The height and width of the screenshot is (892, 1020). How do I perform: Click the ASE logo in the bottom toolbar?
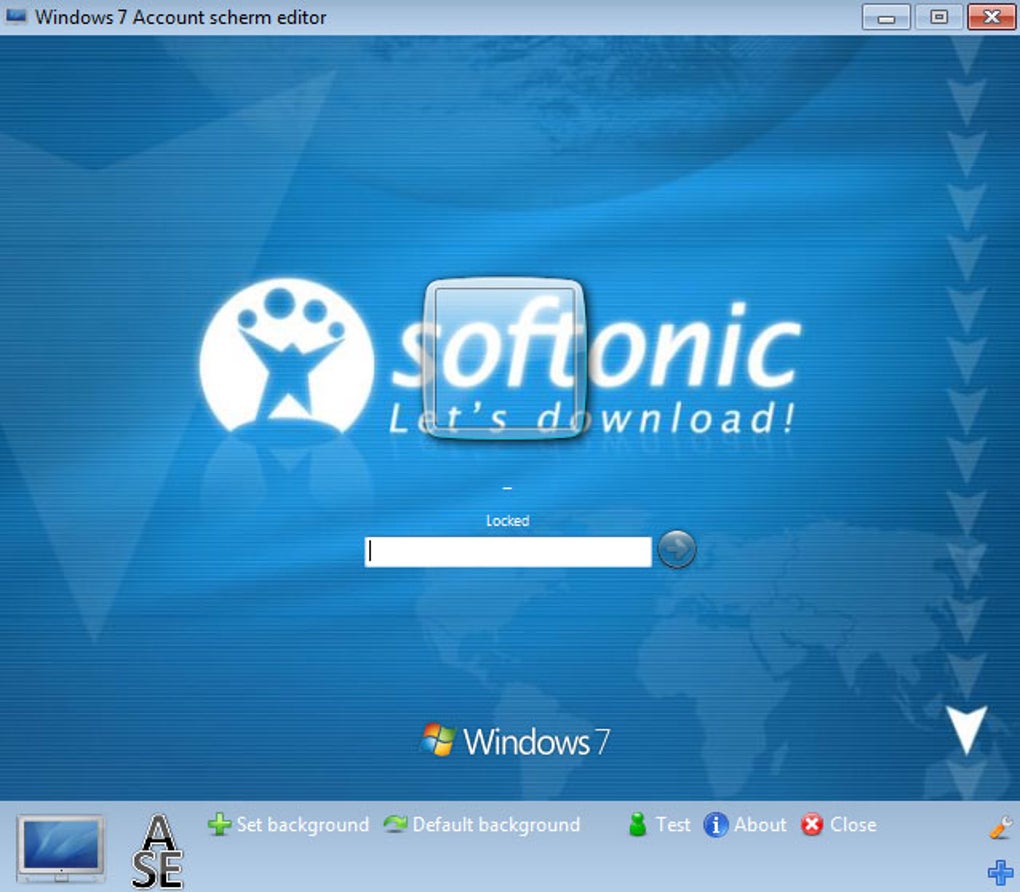coord(160,852)
